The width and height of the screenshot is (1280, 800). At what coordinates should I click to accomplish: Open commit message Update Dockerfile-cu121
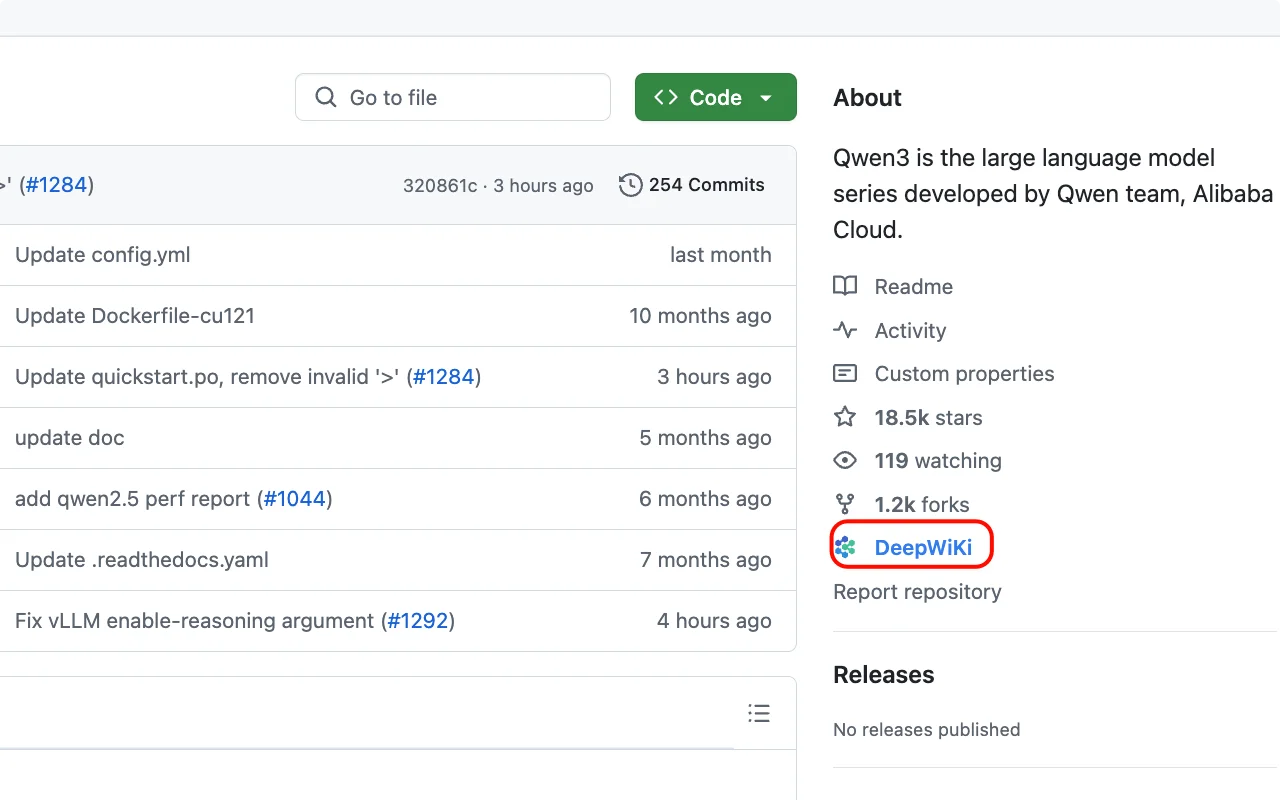135,316
